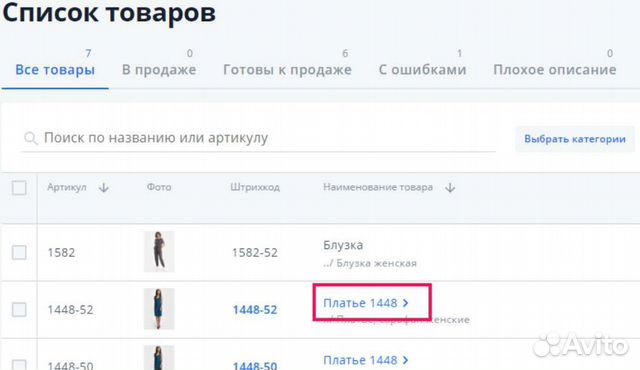The image size is (640, 370).
Task: Open the Плохое описание tab
Action: pos(555,69)
